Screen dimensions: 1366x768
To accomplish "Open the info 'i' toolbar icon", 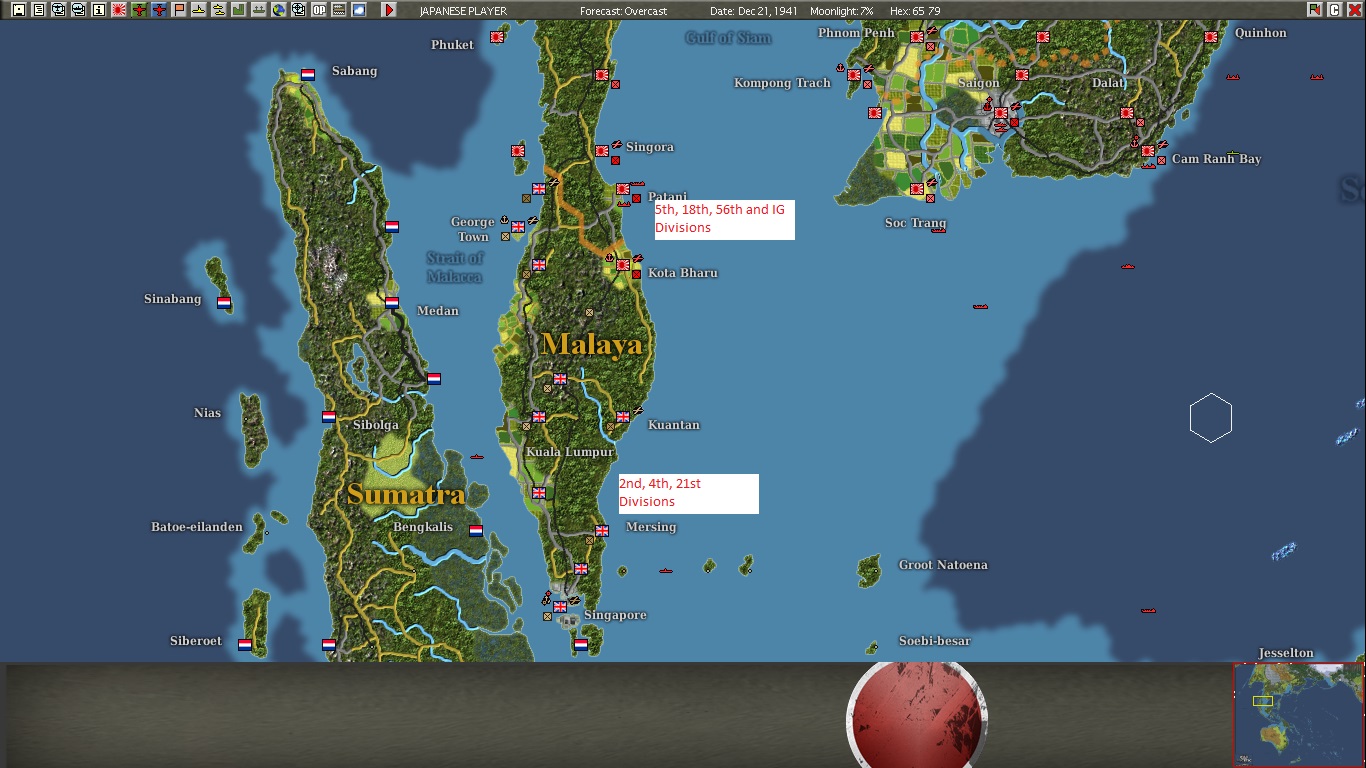I will pyautogui.click(x=98, y=10).
